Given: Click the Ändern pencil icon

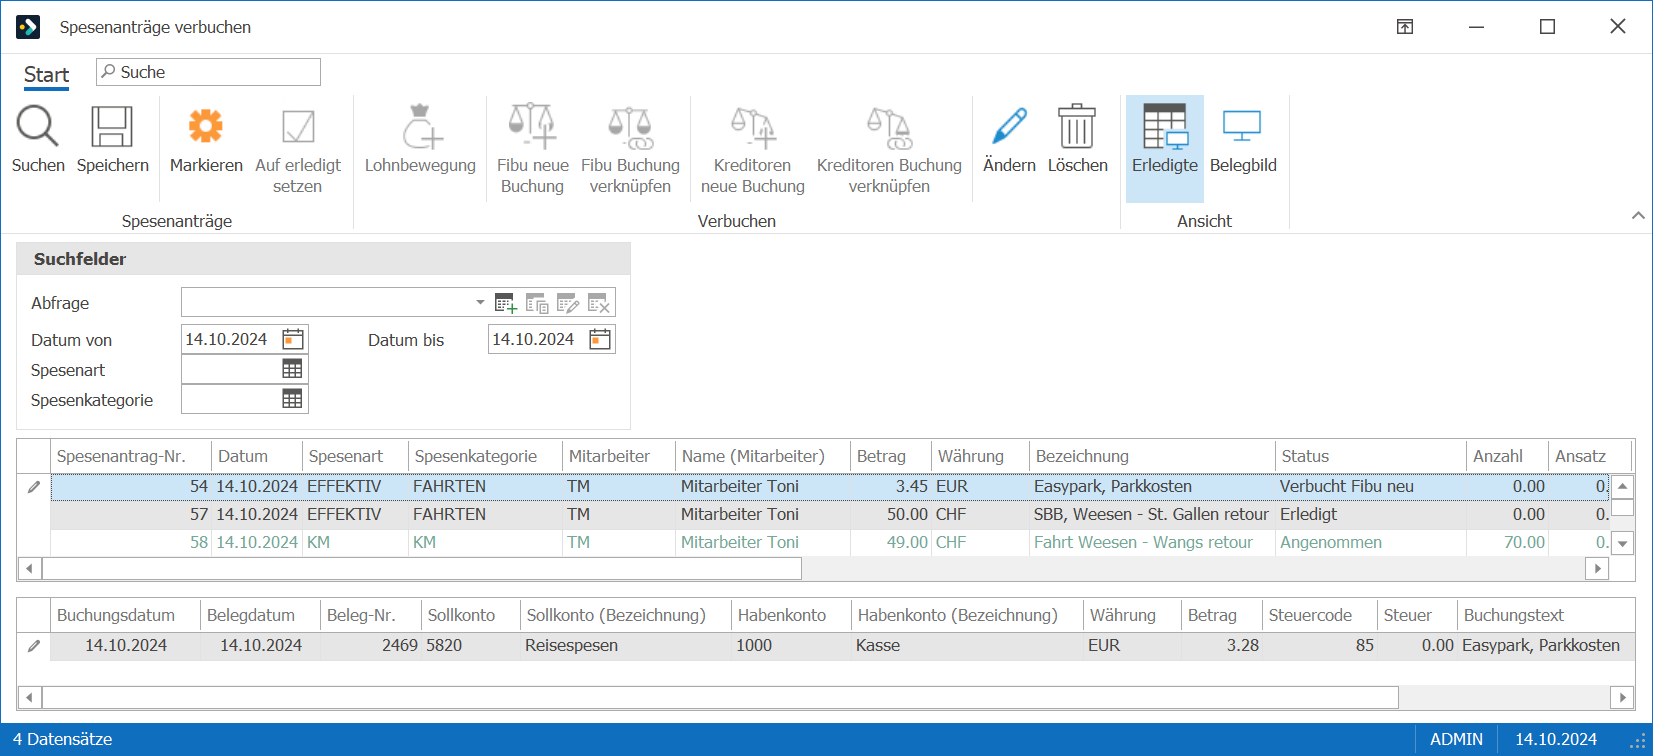Looking at the screenshot, I should (1009, 127).
